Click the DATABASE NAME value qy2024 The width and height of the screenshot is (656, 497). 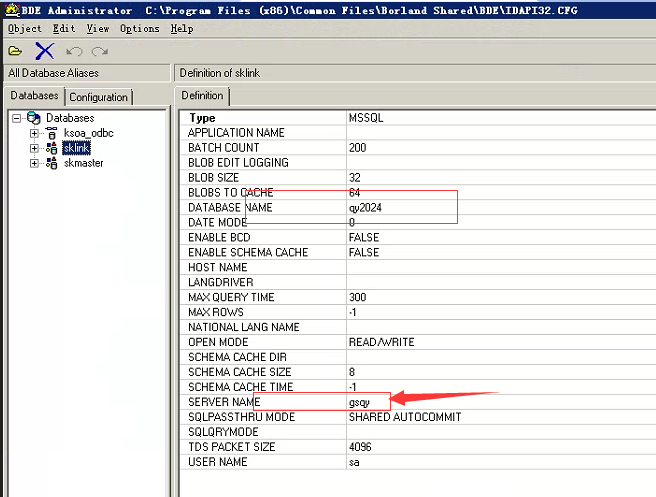pyautogui.click(x=365, y=208)
